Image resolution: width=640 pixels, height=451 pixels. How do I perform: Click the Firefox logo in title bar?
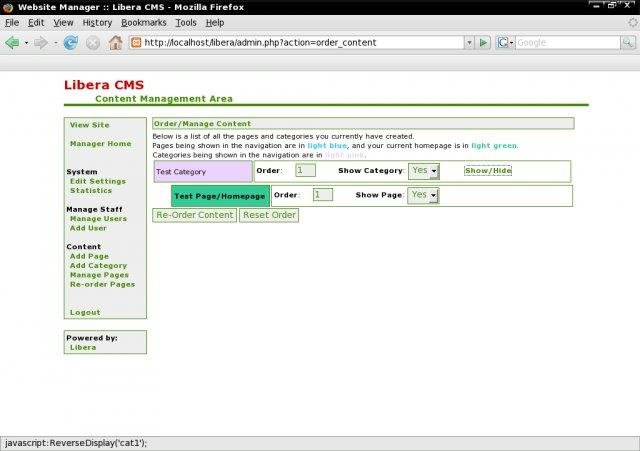pyautogui.click(x=8, y=7)
